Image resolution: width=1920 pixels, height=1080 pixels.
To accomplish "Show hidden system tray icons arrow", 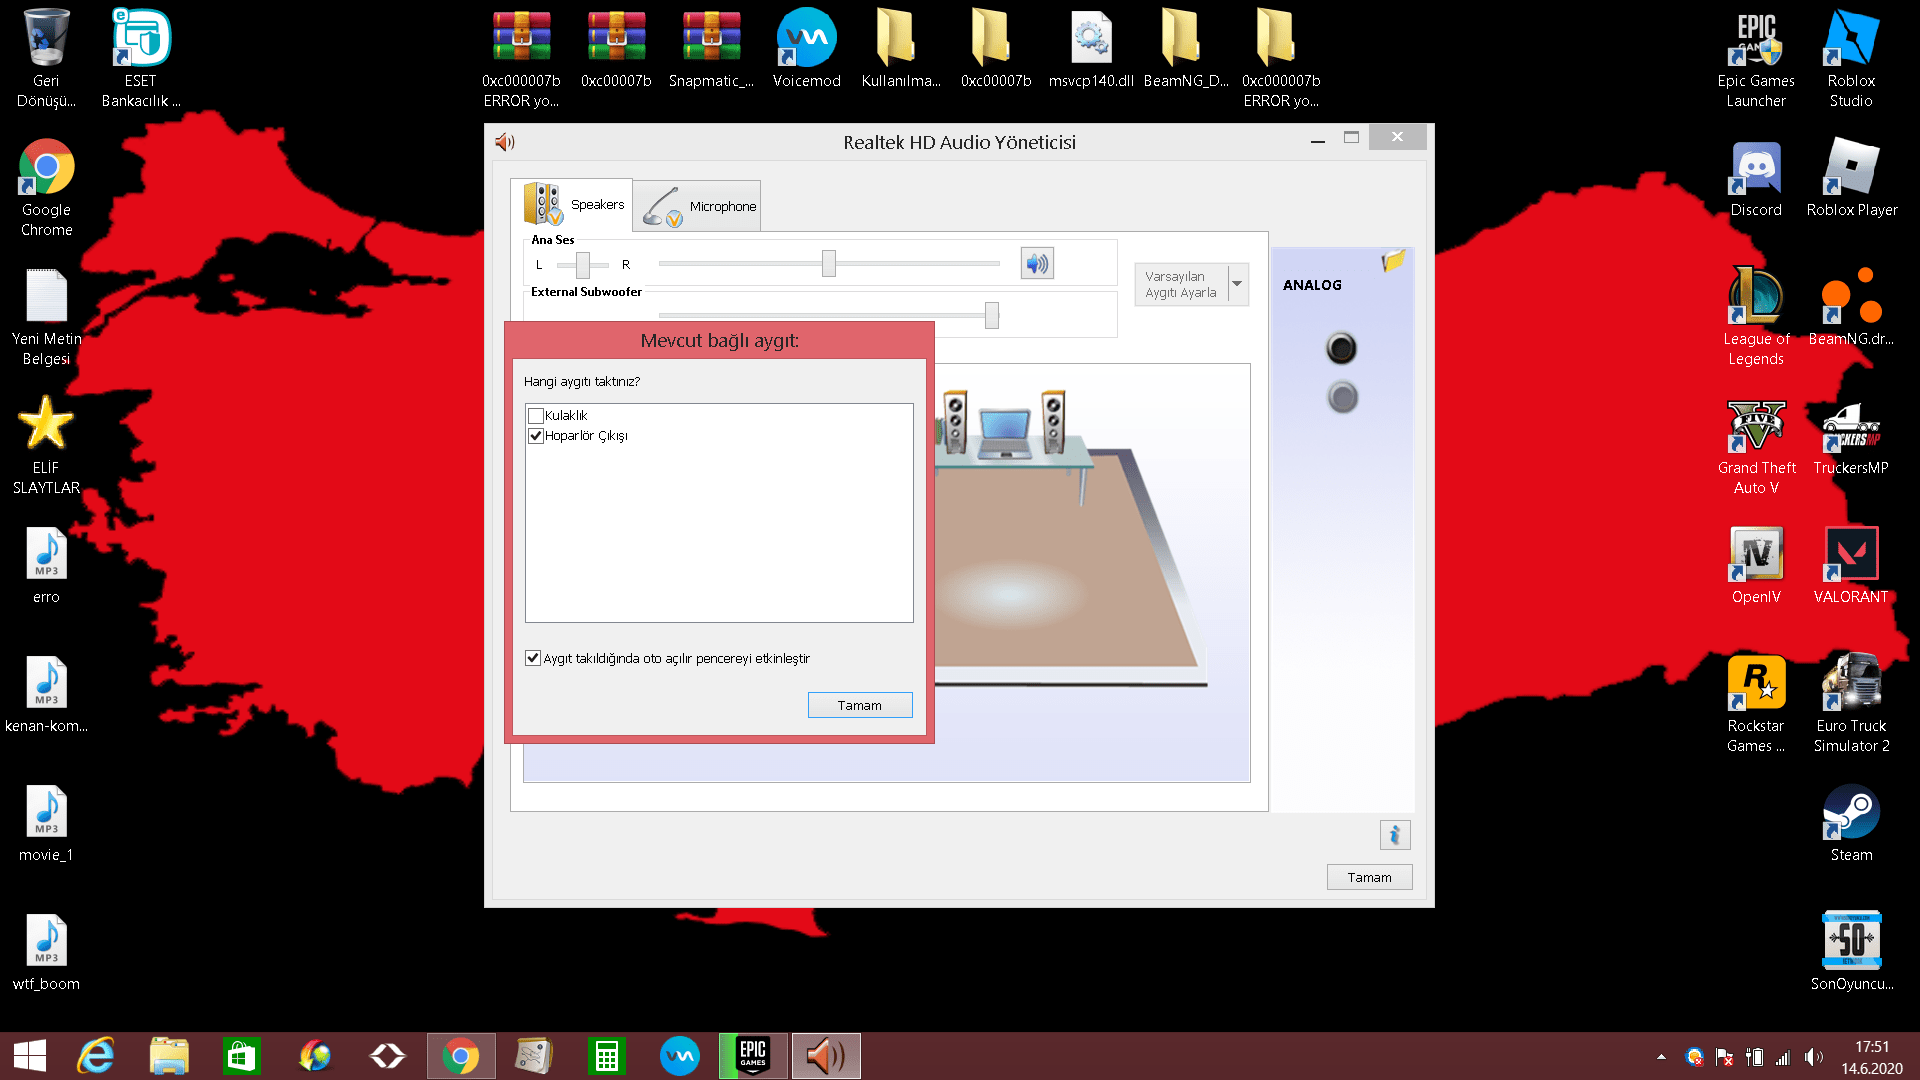I will [1661, 1057].
